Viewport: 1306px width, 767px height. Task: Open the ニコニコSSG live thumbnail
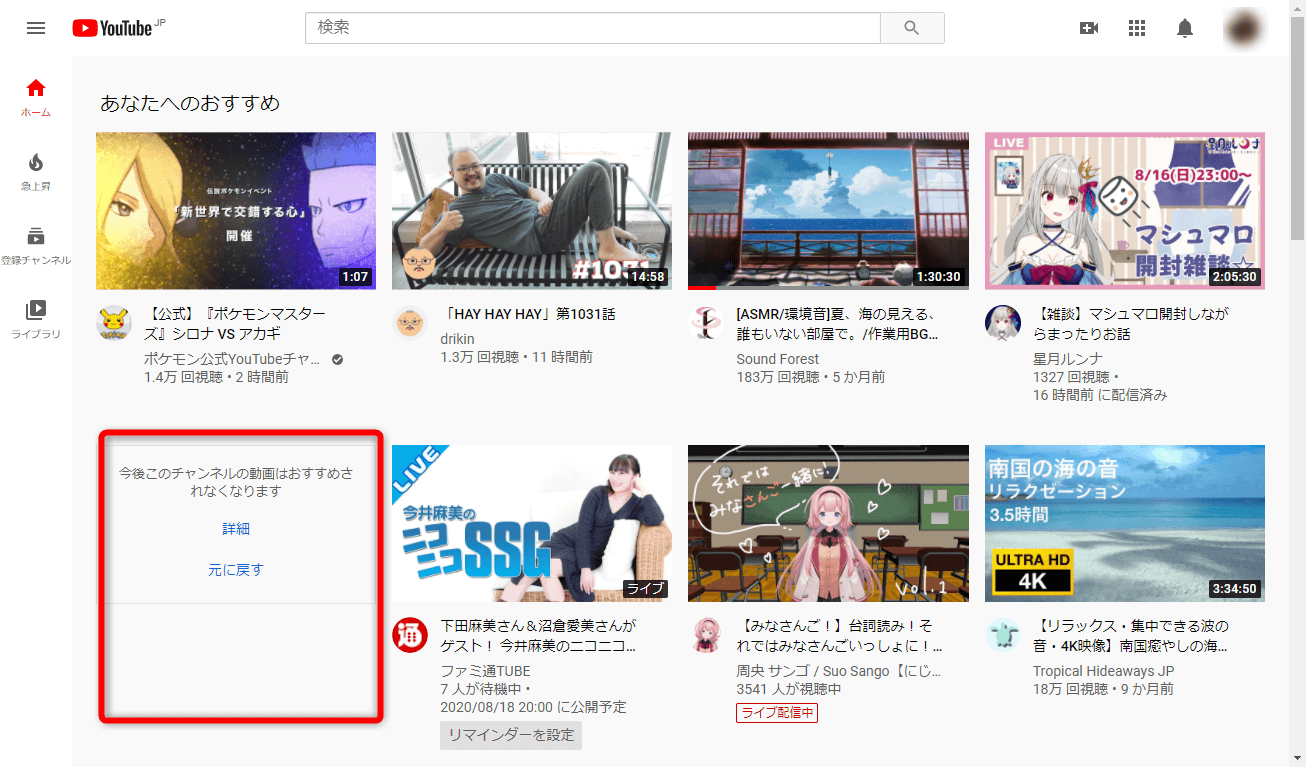tap(532, 523)
